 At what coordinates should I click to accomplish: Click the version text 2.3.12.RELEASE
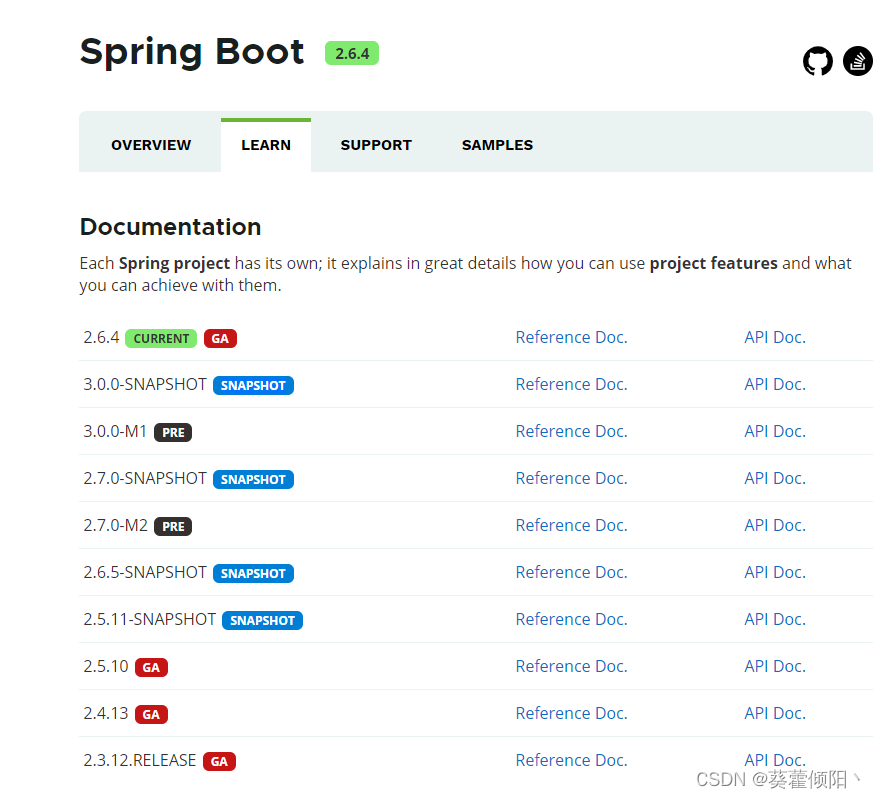(140, 761)
